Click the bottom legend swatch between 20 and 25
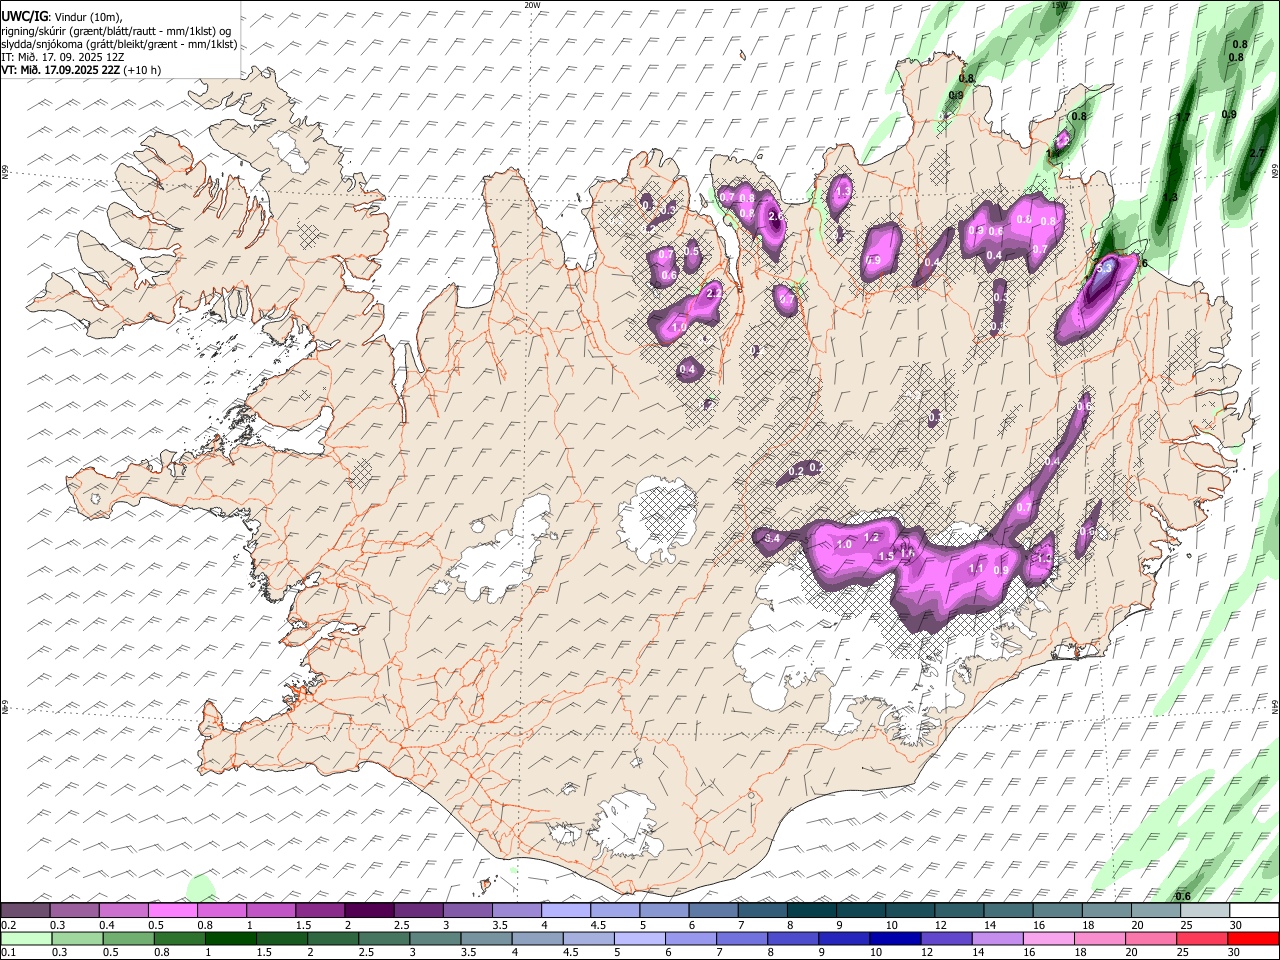This screenshot has width=1280, height=960. pyautogui.click(x=1150, y=939)
